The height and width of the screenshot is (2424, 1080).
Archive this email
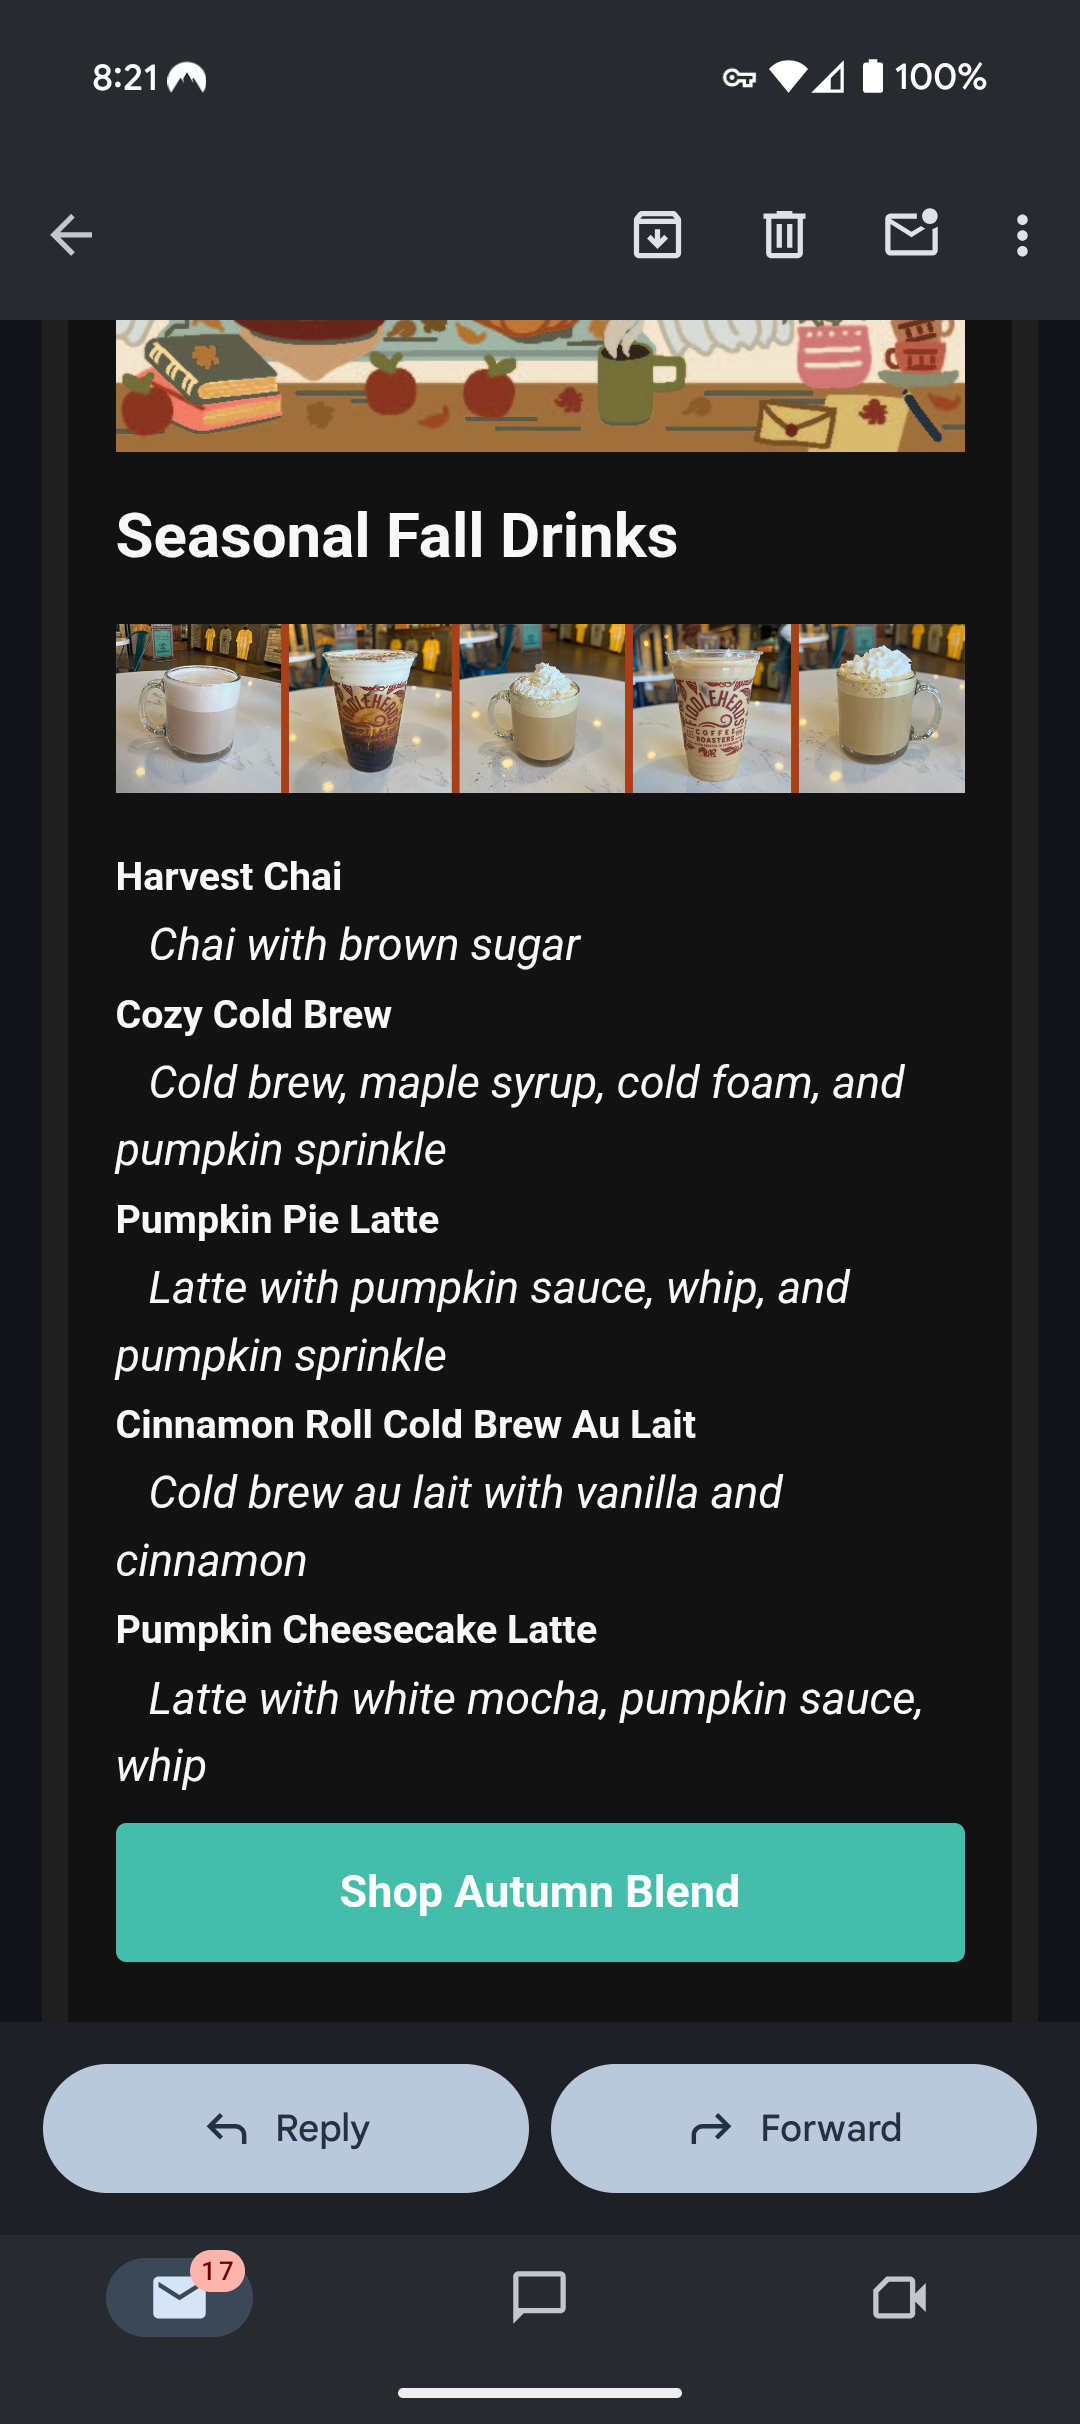coord(657,236)
